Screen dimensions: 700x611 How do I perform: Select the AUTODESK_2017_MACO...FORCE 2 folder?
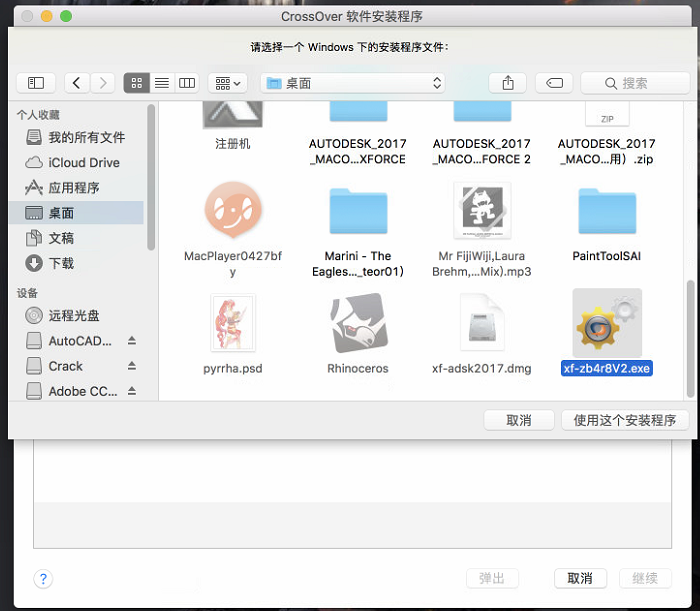[482, 112]
